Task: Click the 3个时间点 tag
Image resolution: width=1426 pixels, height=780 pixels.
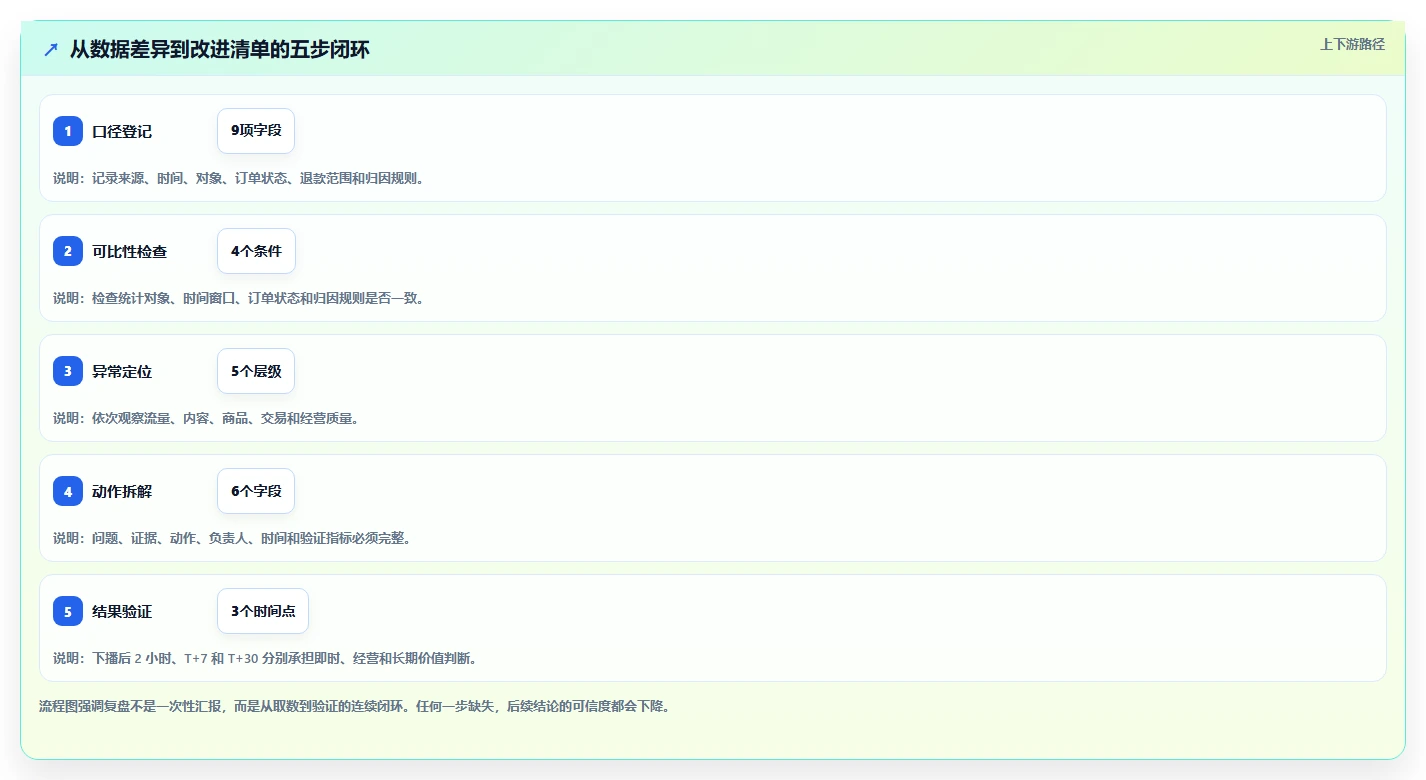Action: coord(263,611)
